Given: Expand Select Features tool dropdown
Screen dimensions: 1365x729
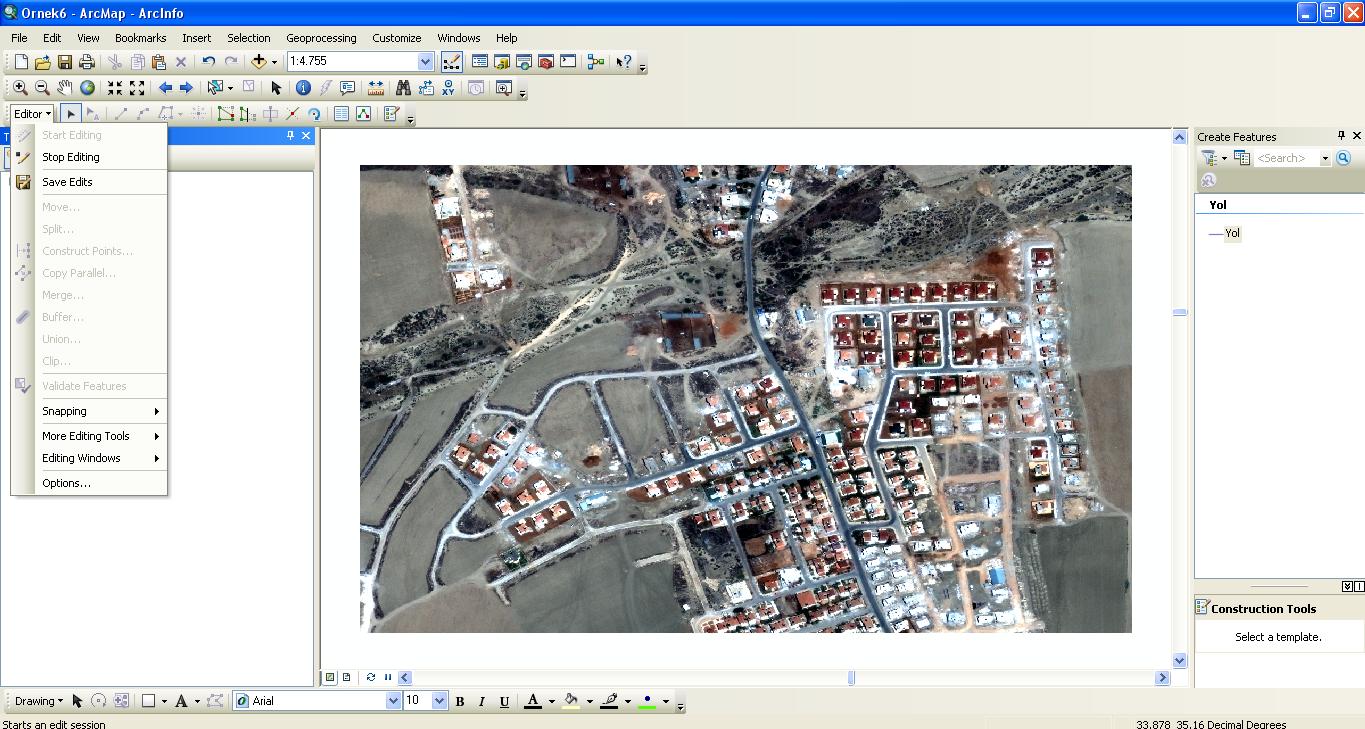Looking at the screenshot, I should 230,88.
